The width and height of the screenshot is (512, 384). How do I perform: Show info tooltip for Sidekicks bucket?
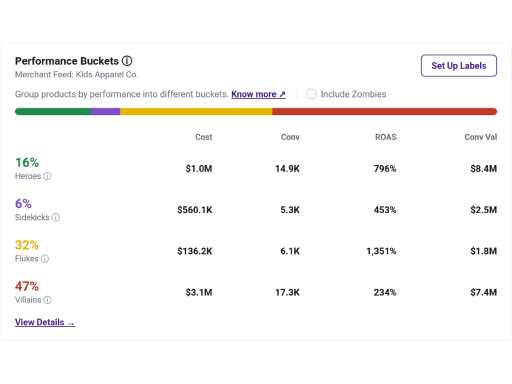[x=56, y=217]
